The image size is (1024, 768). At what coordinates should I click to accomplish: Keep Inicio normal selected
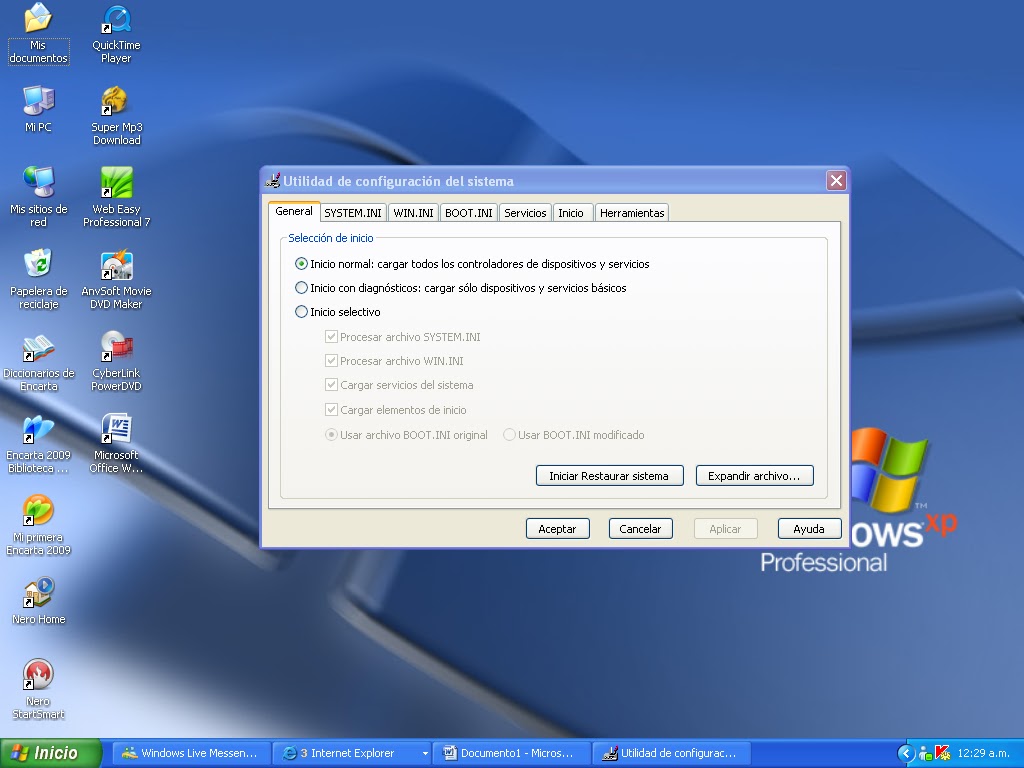(301, 263)
